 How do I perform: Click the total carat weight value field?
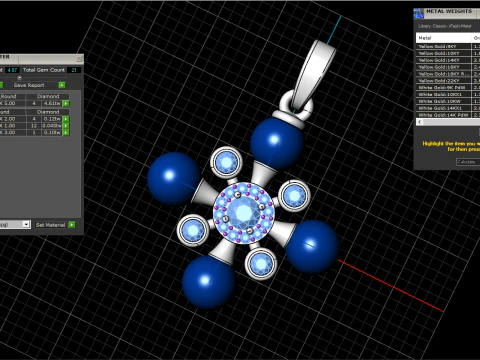pyautogui.click(x=12, y=70)
